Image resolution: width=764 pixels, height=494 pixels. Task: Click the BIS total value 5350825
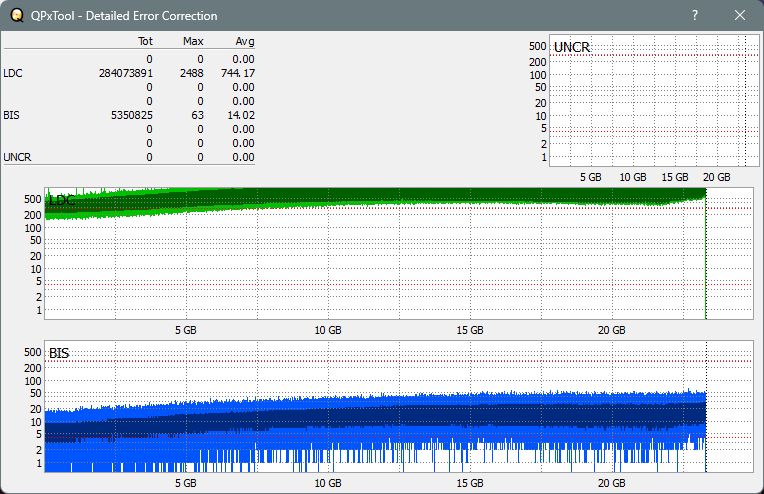pyautogui.click(x=131, y=115)
